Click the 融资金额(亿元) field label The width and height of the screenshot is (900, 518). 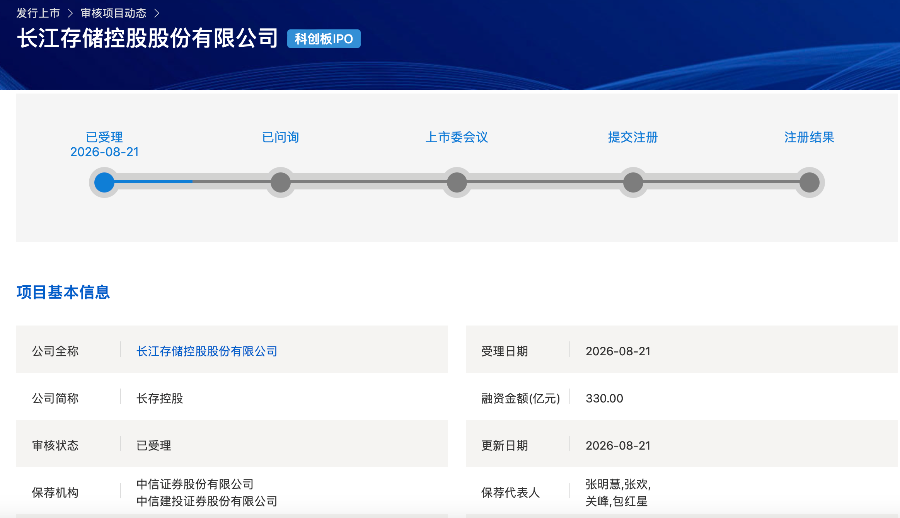click(521, 398)
